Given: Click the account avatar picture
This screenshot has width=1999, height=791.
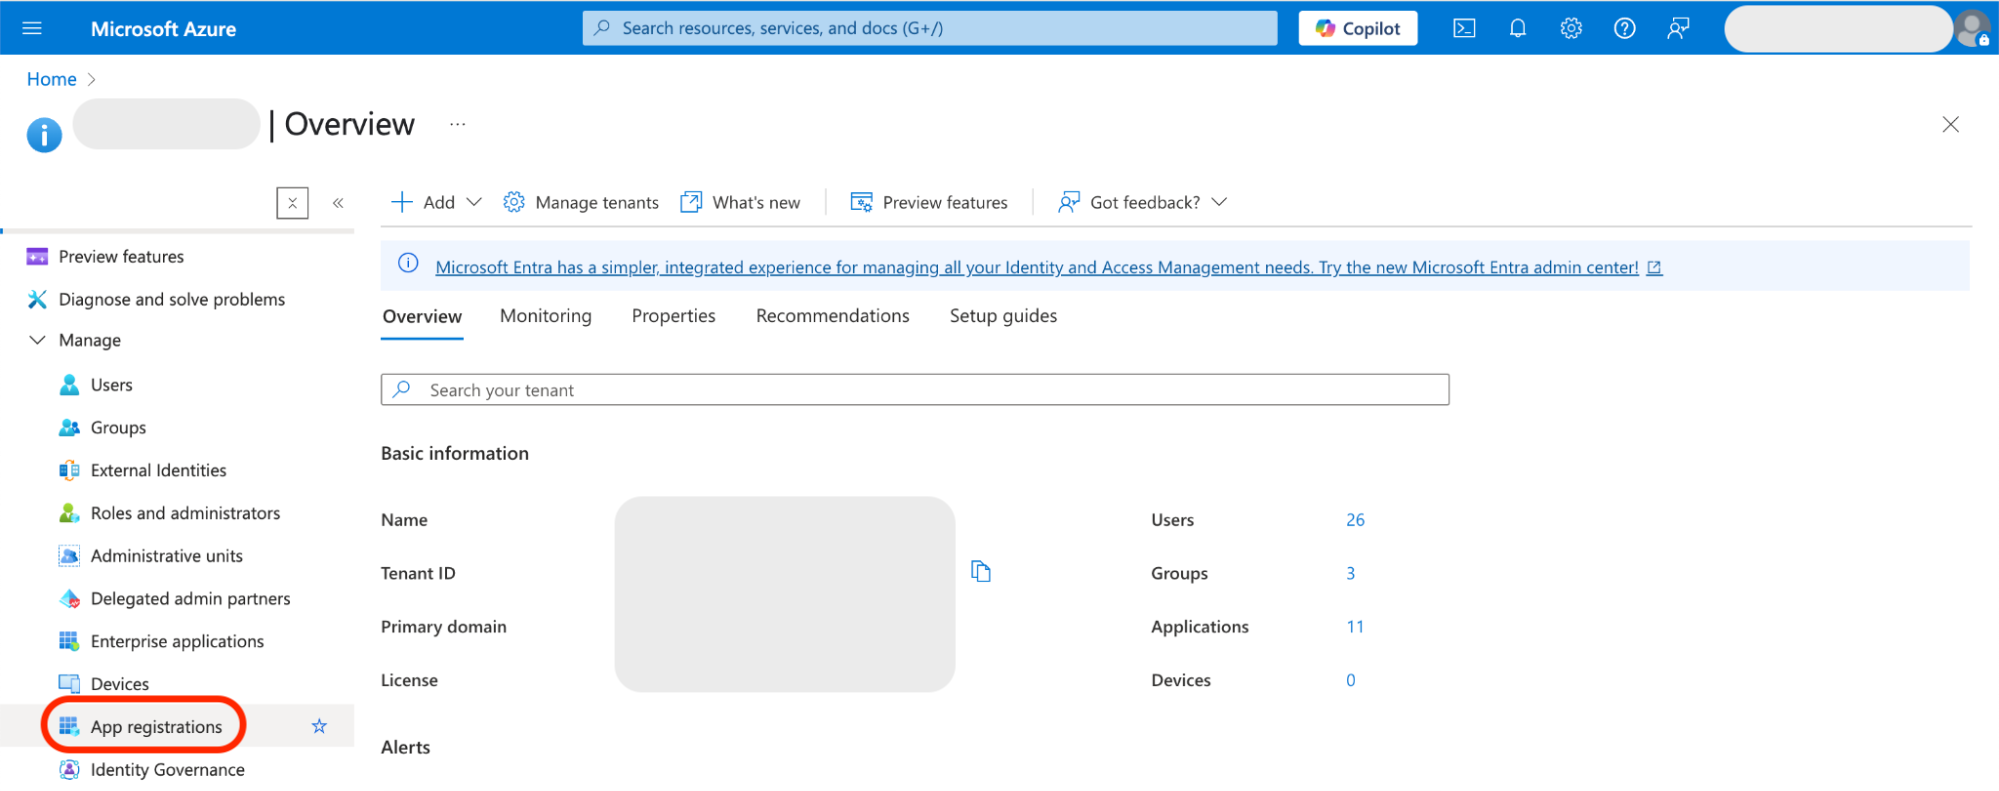Looking at the screenshot, I should point(1973,28).
